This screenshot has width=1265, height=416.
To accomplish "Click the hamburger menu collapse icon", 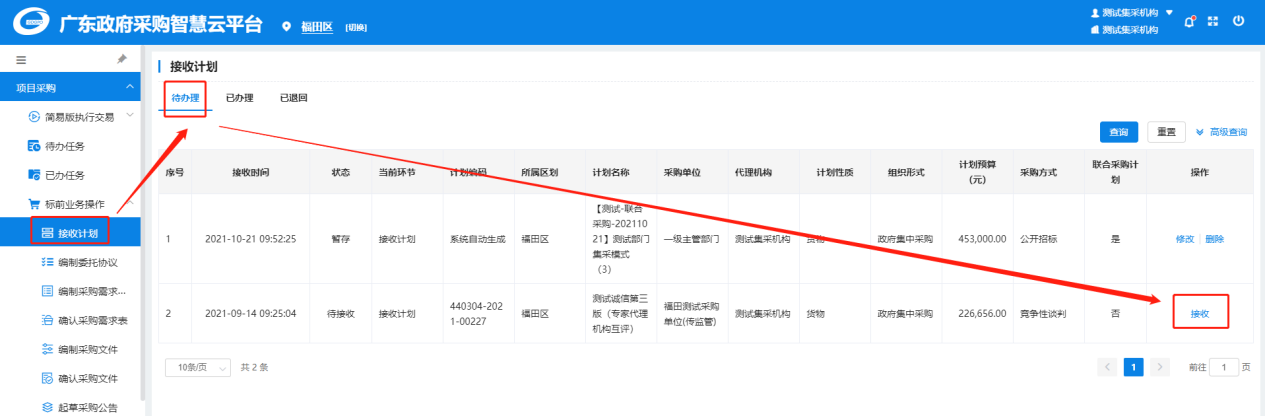I will [x=21, y=60].
